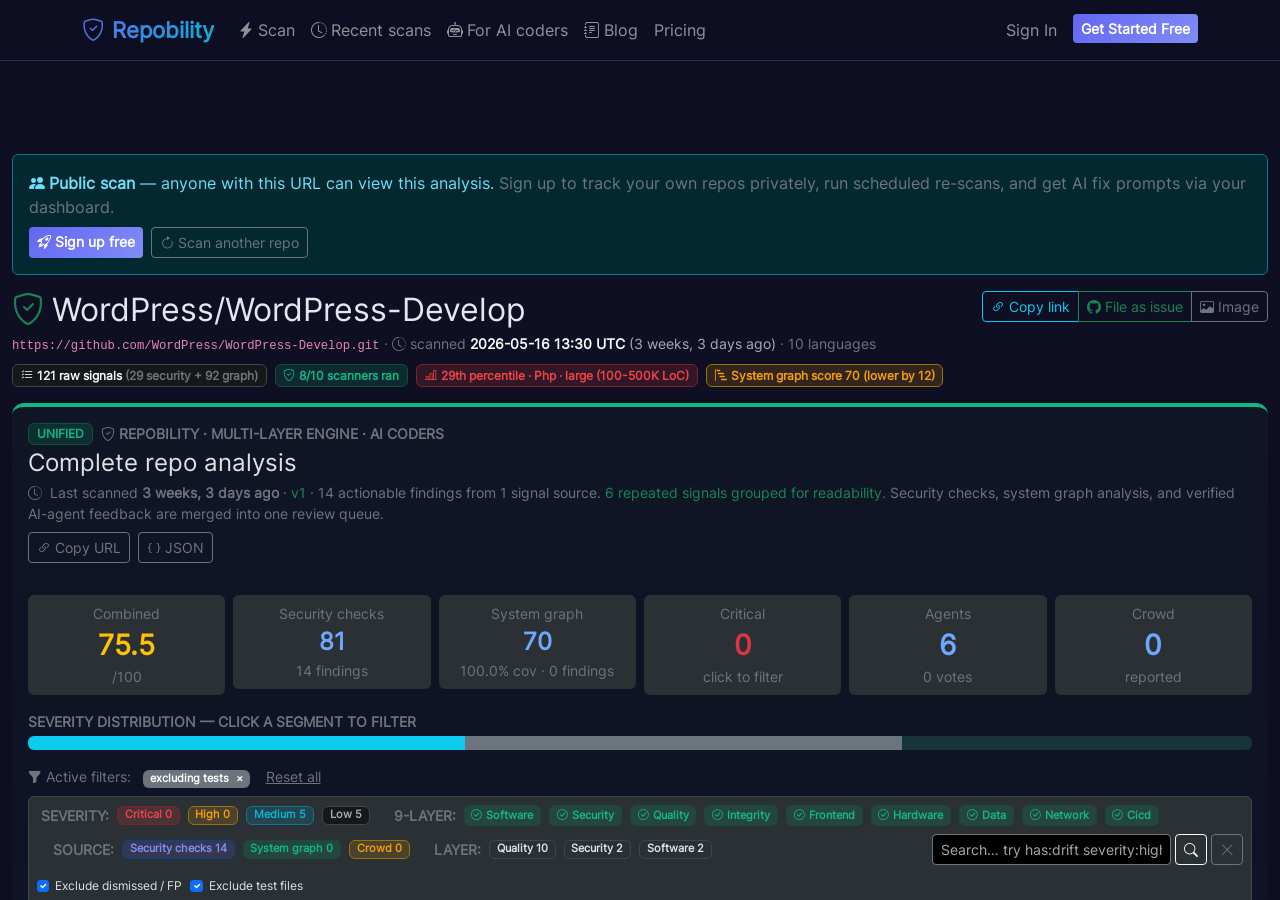The height and width of the screenshot is (900, 1280).
Task: Click the findings search input field
Action: 1051,850
